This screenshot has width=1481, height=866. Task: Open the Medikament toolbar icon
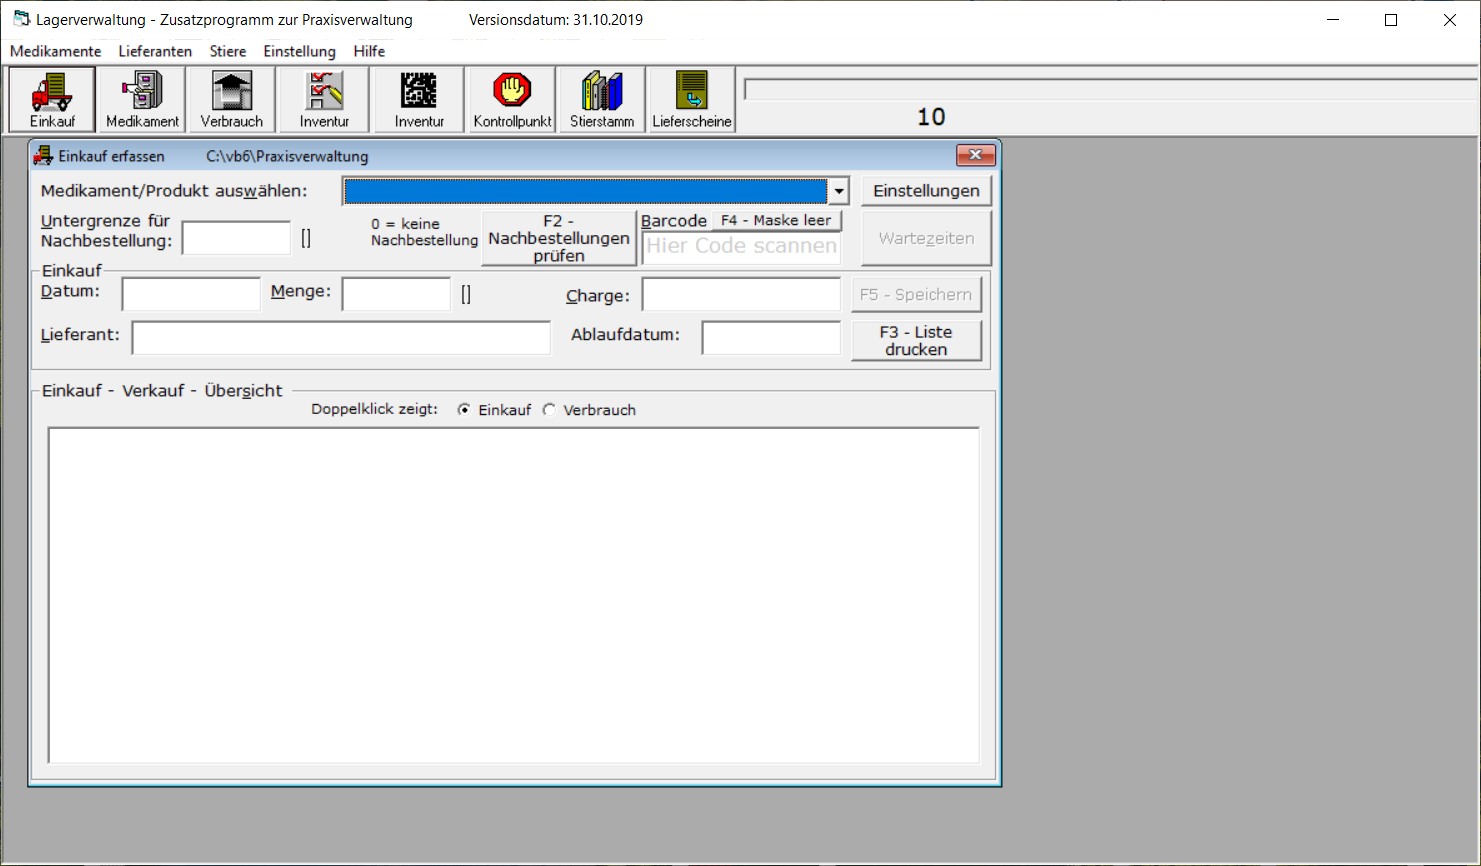[x=142, y=99]
